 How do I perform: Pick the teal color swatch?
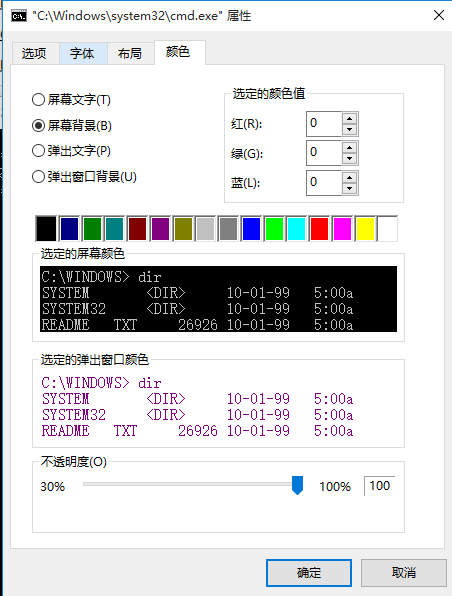click(114, 229)
